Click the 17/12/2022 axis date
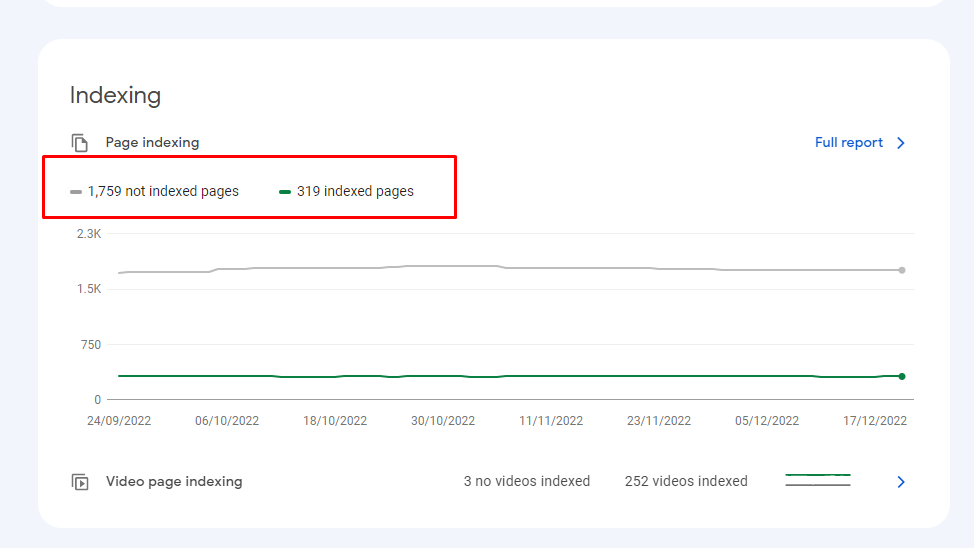Screen dimensions: 974x548 click(x=875, y=421)
